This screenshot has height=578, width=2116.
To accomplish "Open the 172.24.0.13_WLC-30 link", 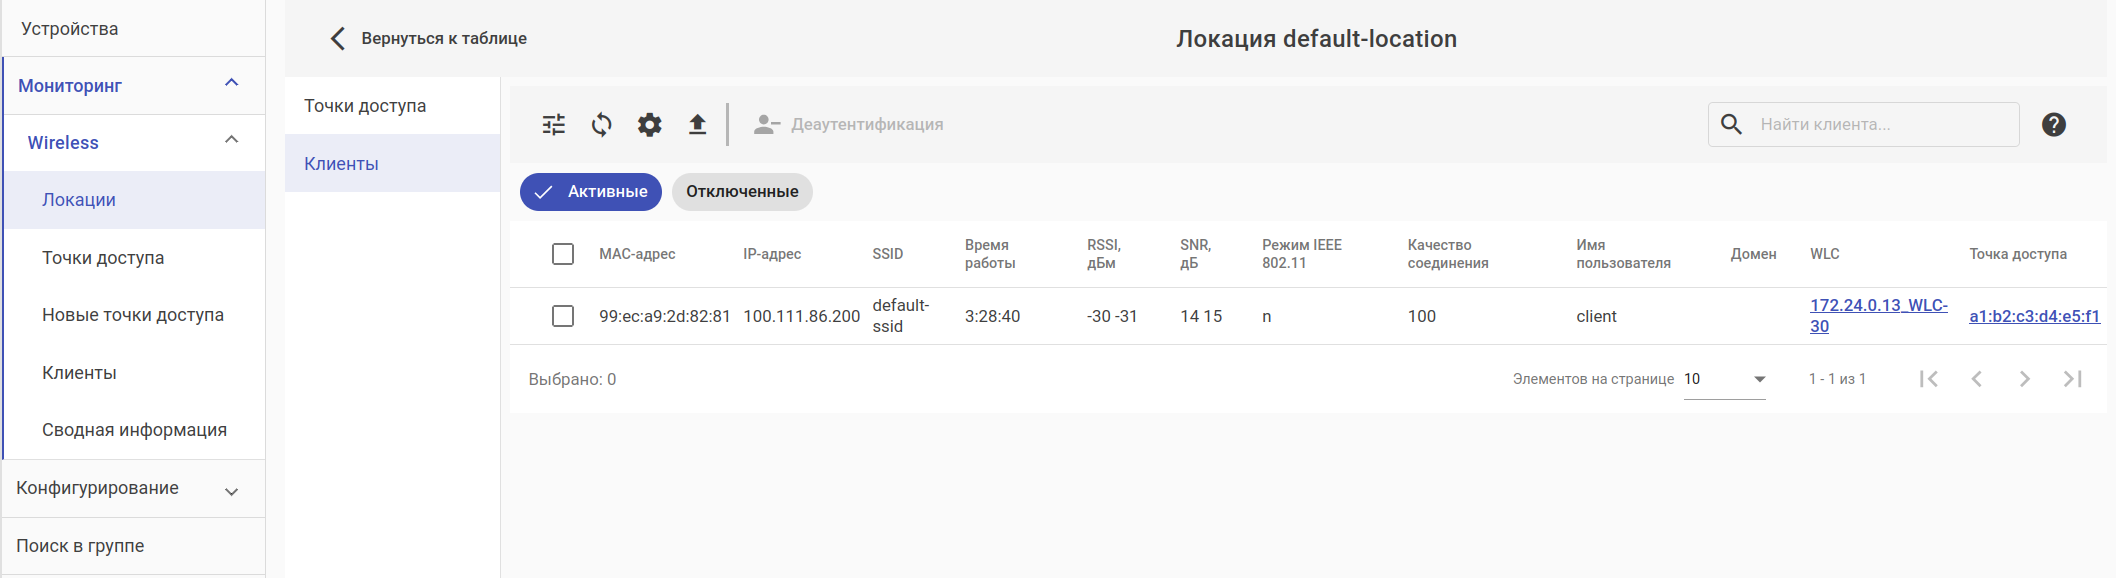I will pyautogui.click(x=1878, y=316).
